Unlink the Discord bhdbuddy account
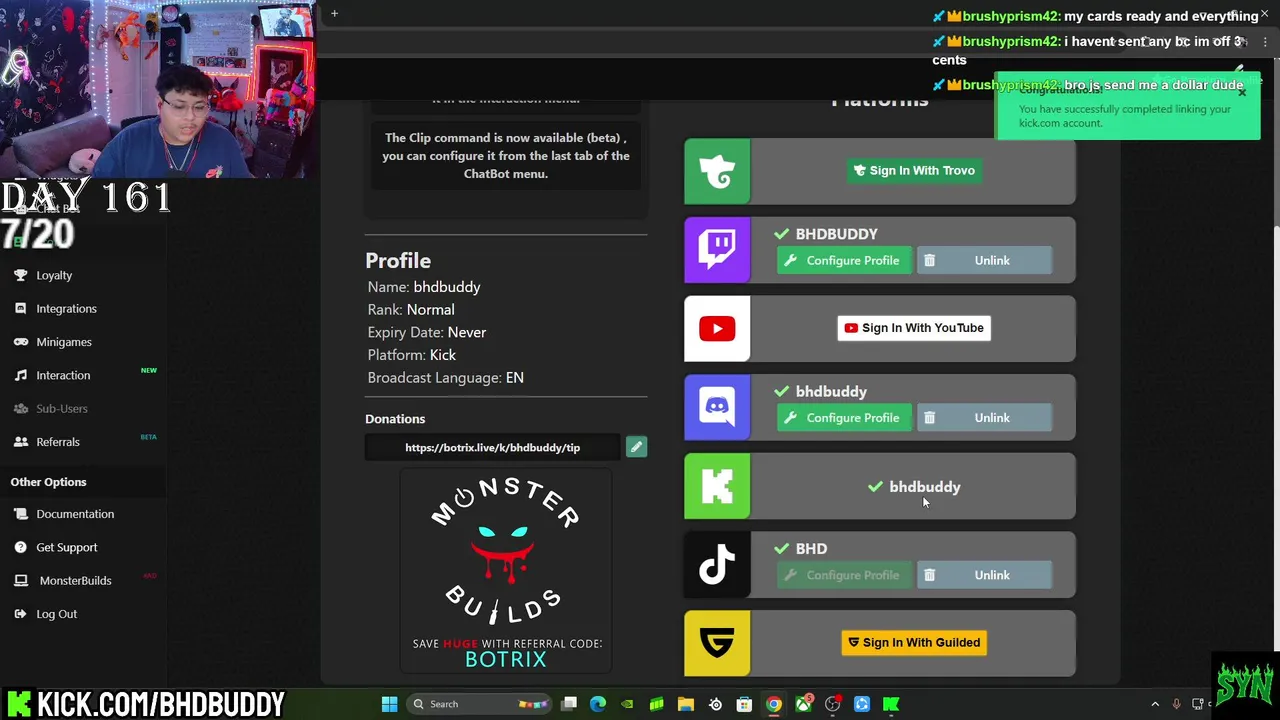Screen dimensions: 1280x720 click(984, 418)
